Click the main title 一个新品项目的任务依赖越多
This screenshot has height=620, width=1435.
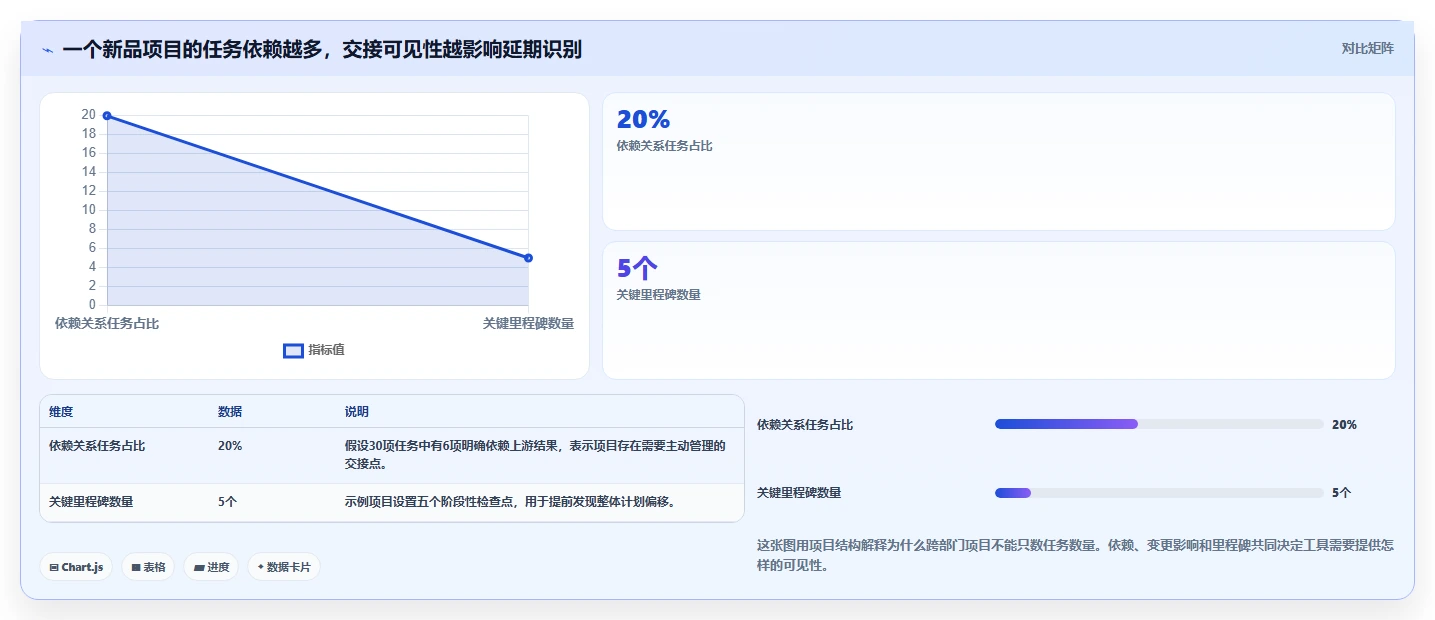pyautogui.click(x=322, y=49)
